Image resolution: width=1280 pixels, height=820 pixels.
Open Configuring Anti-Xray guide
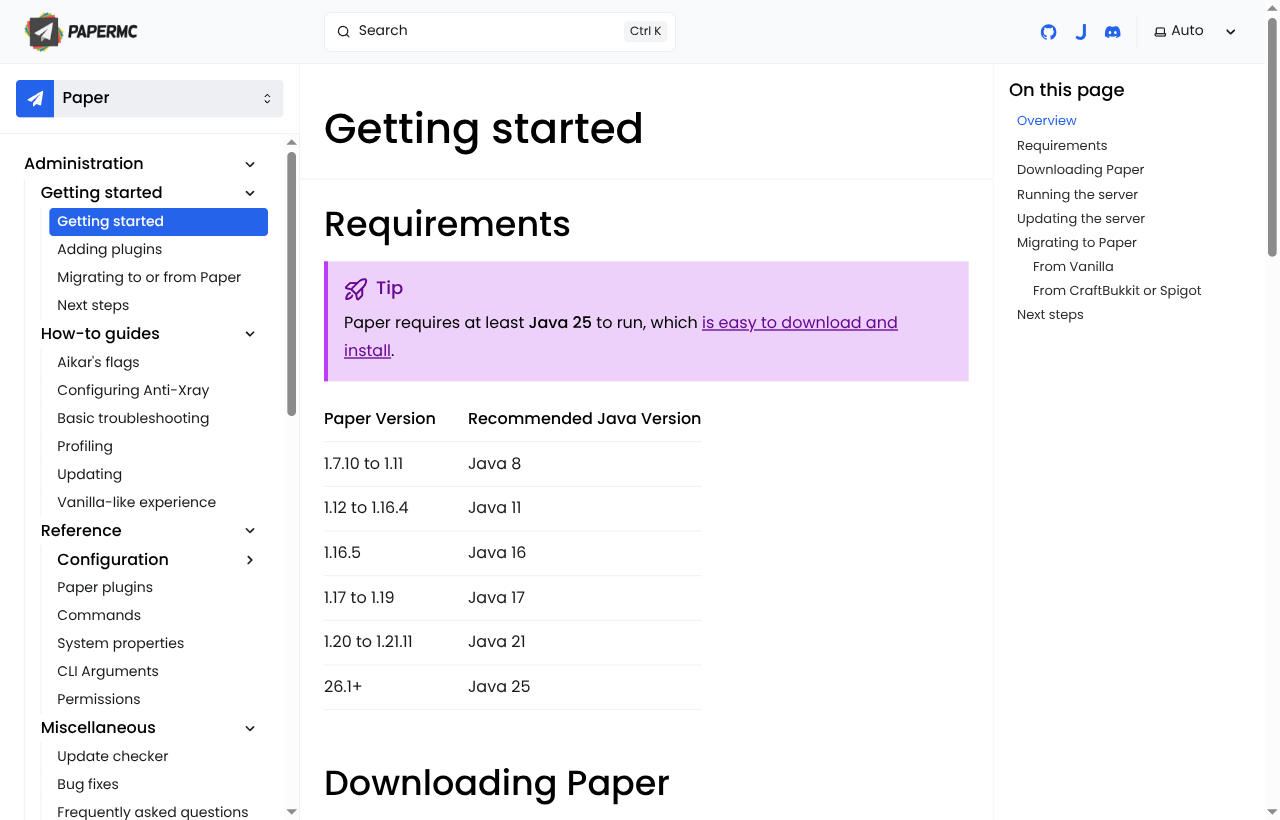tap(133, 391)
